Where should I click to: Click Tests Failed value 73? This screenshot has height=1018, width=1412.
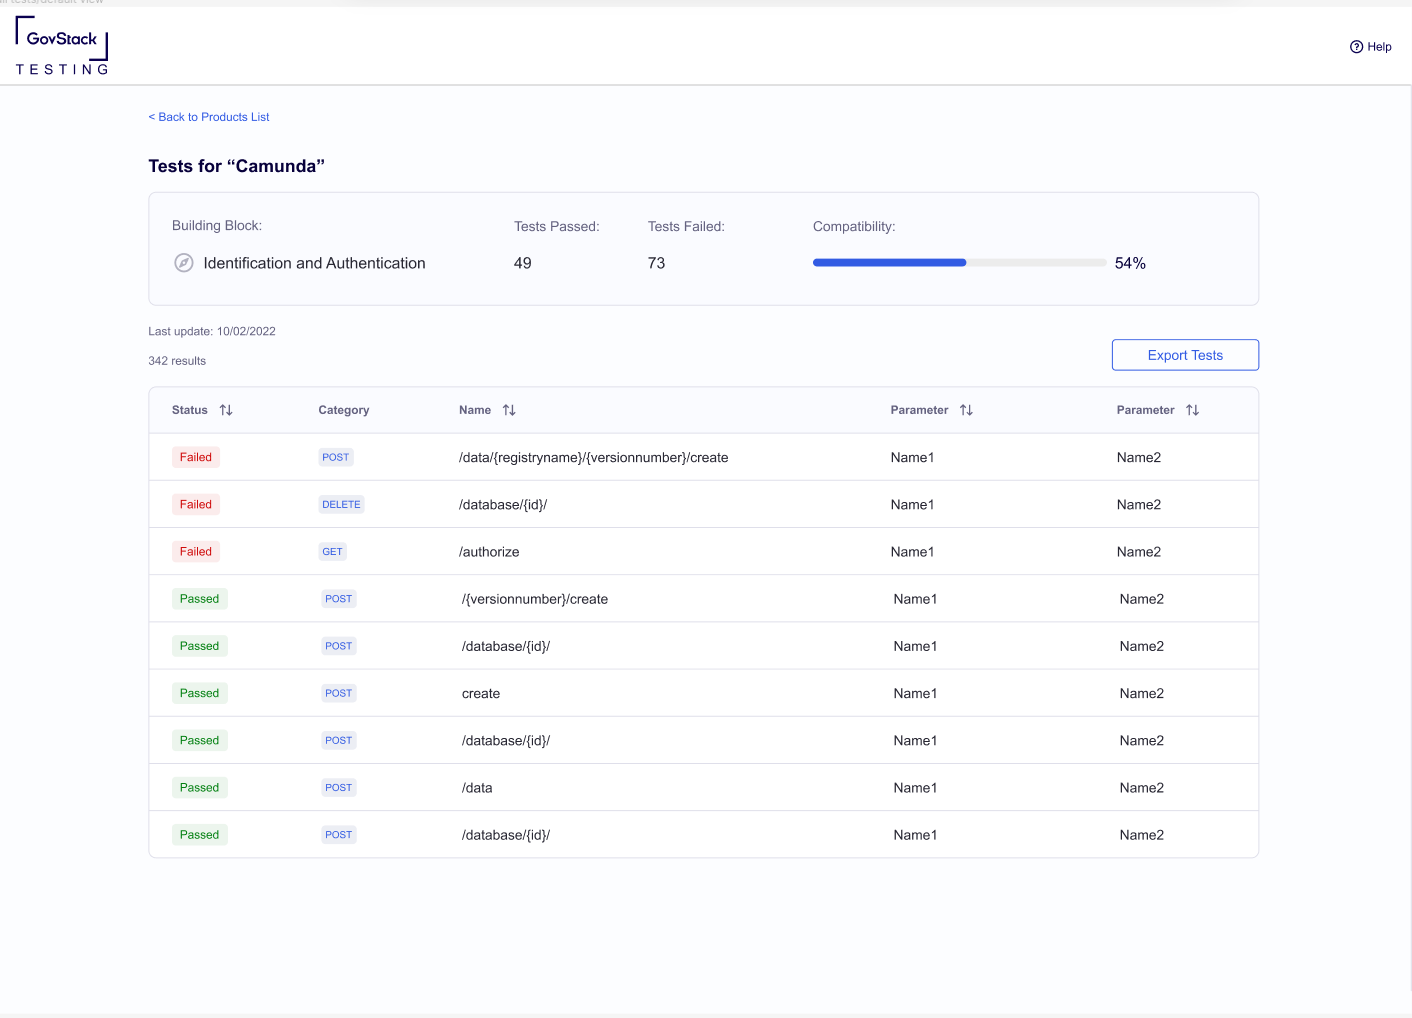click(656, 263)
